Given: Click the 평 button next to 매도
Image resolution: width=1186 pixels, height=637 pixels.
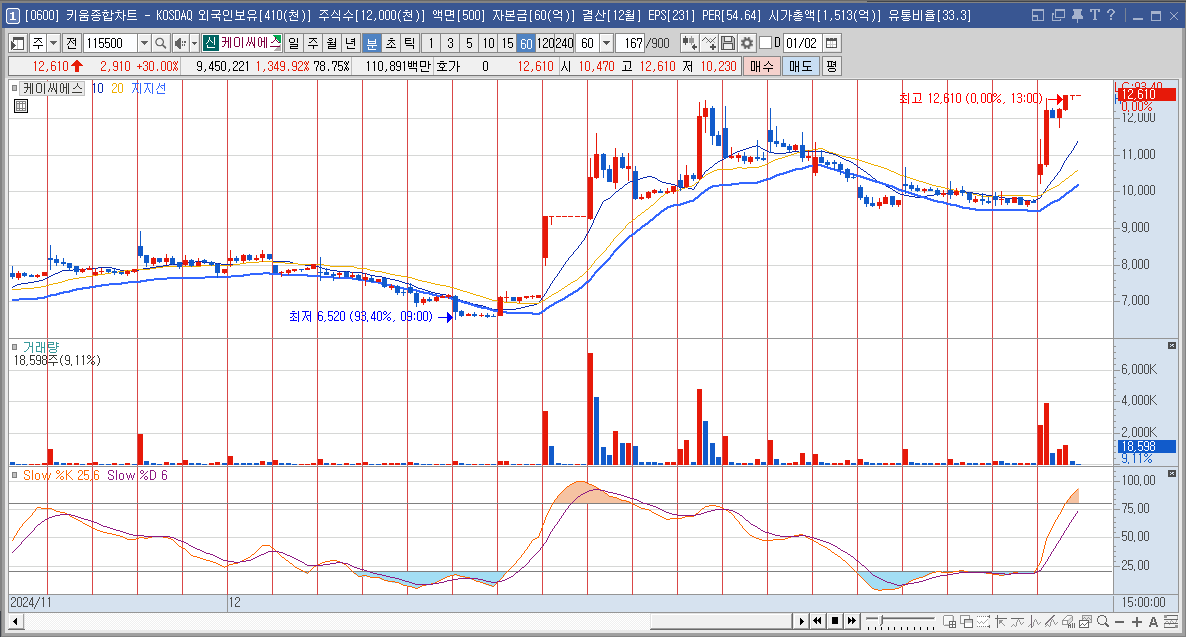Looking at the screenshot, I should [831, 67].
